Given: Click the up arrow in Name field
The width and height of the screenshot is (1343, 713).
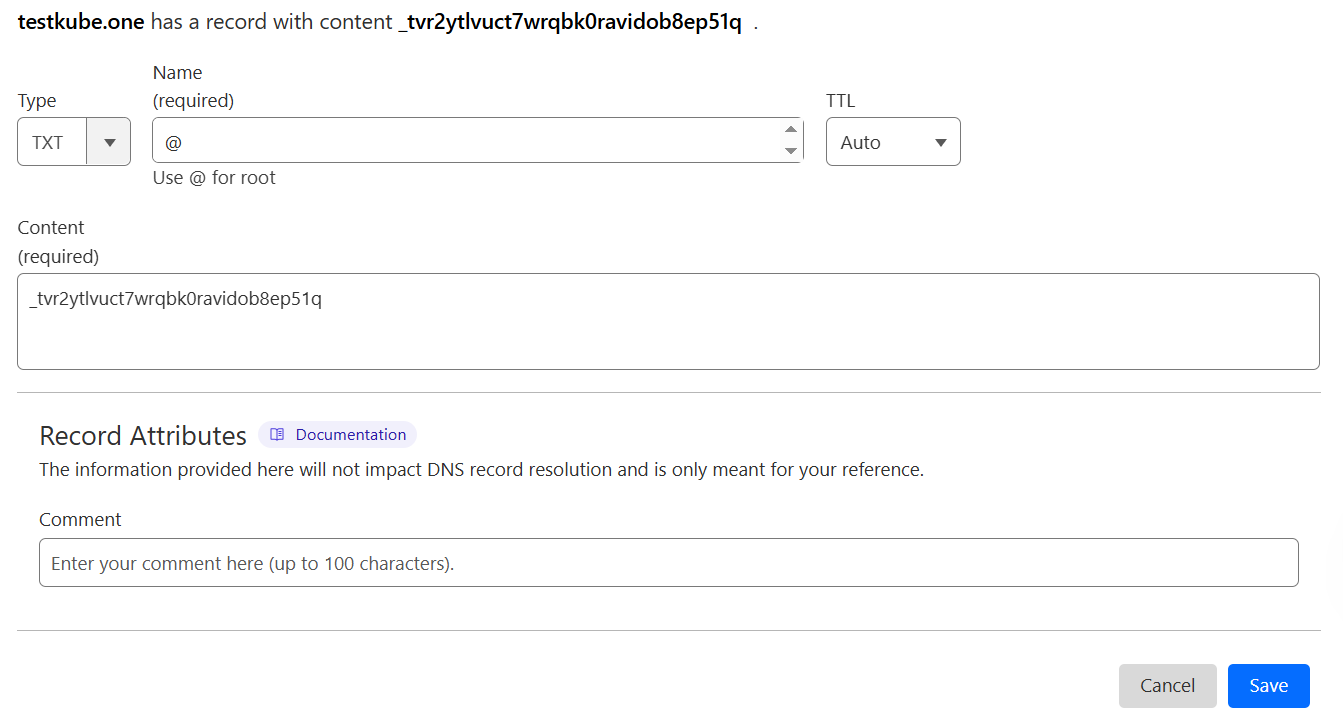Looking at the screenshot, I should click(x=791, y=129).
